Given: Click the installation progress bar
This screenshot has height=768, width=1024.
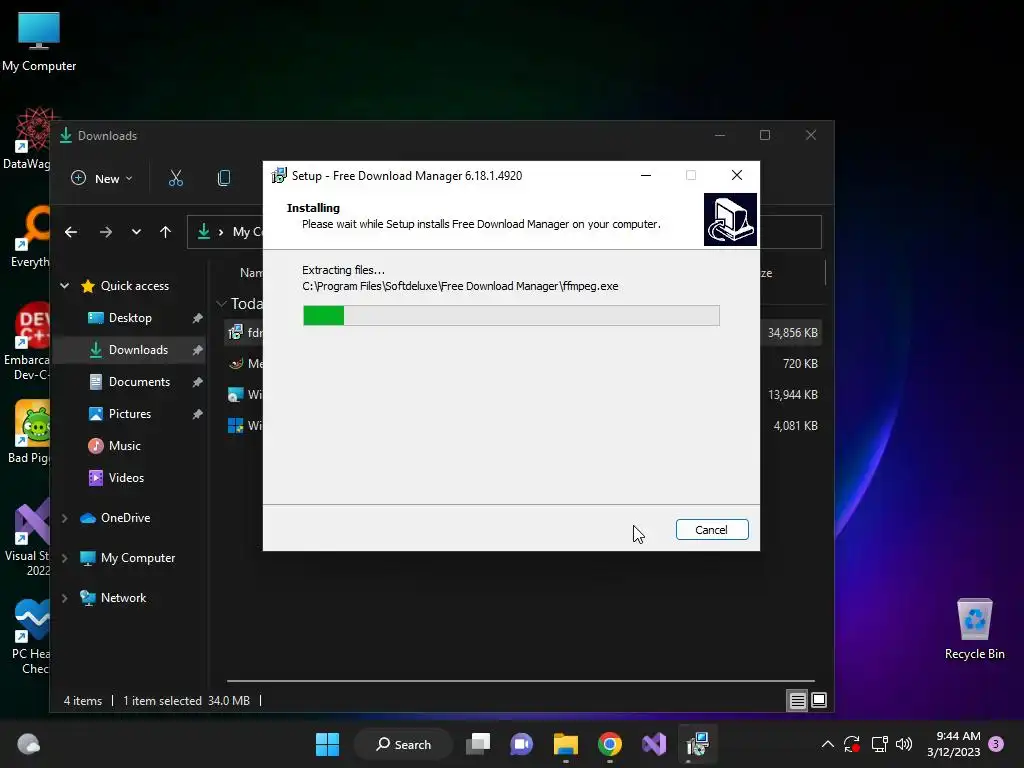Looking at the screenshot, I should click(x=511, y=315).
